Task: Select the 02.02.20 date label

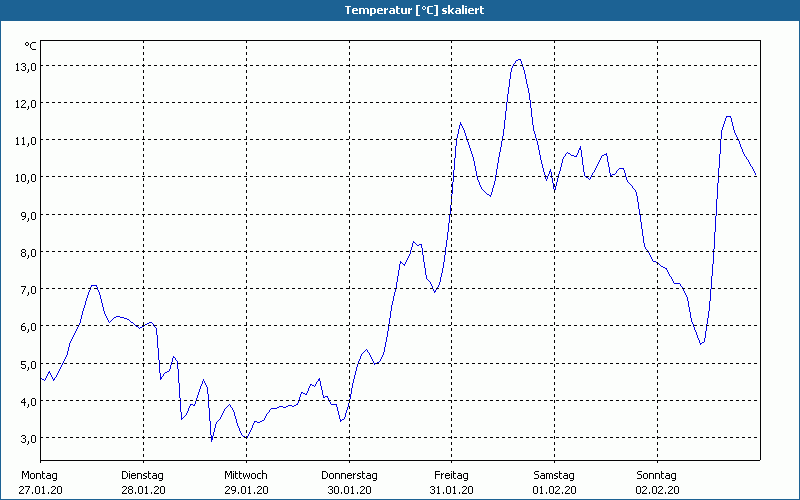Action: [x=657, y=490]
